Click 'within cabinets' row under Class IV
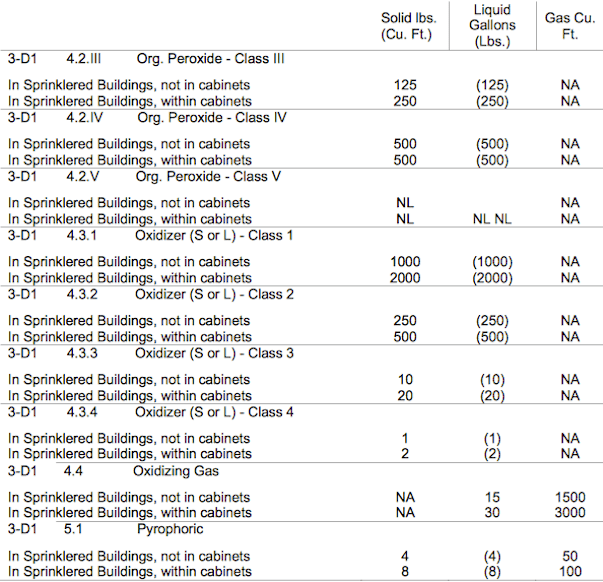 pos(302,160)
